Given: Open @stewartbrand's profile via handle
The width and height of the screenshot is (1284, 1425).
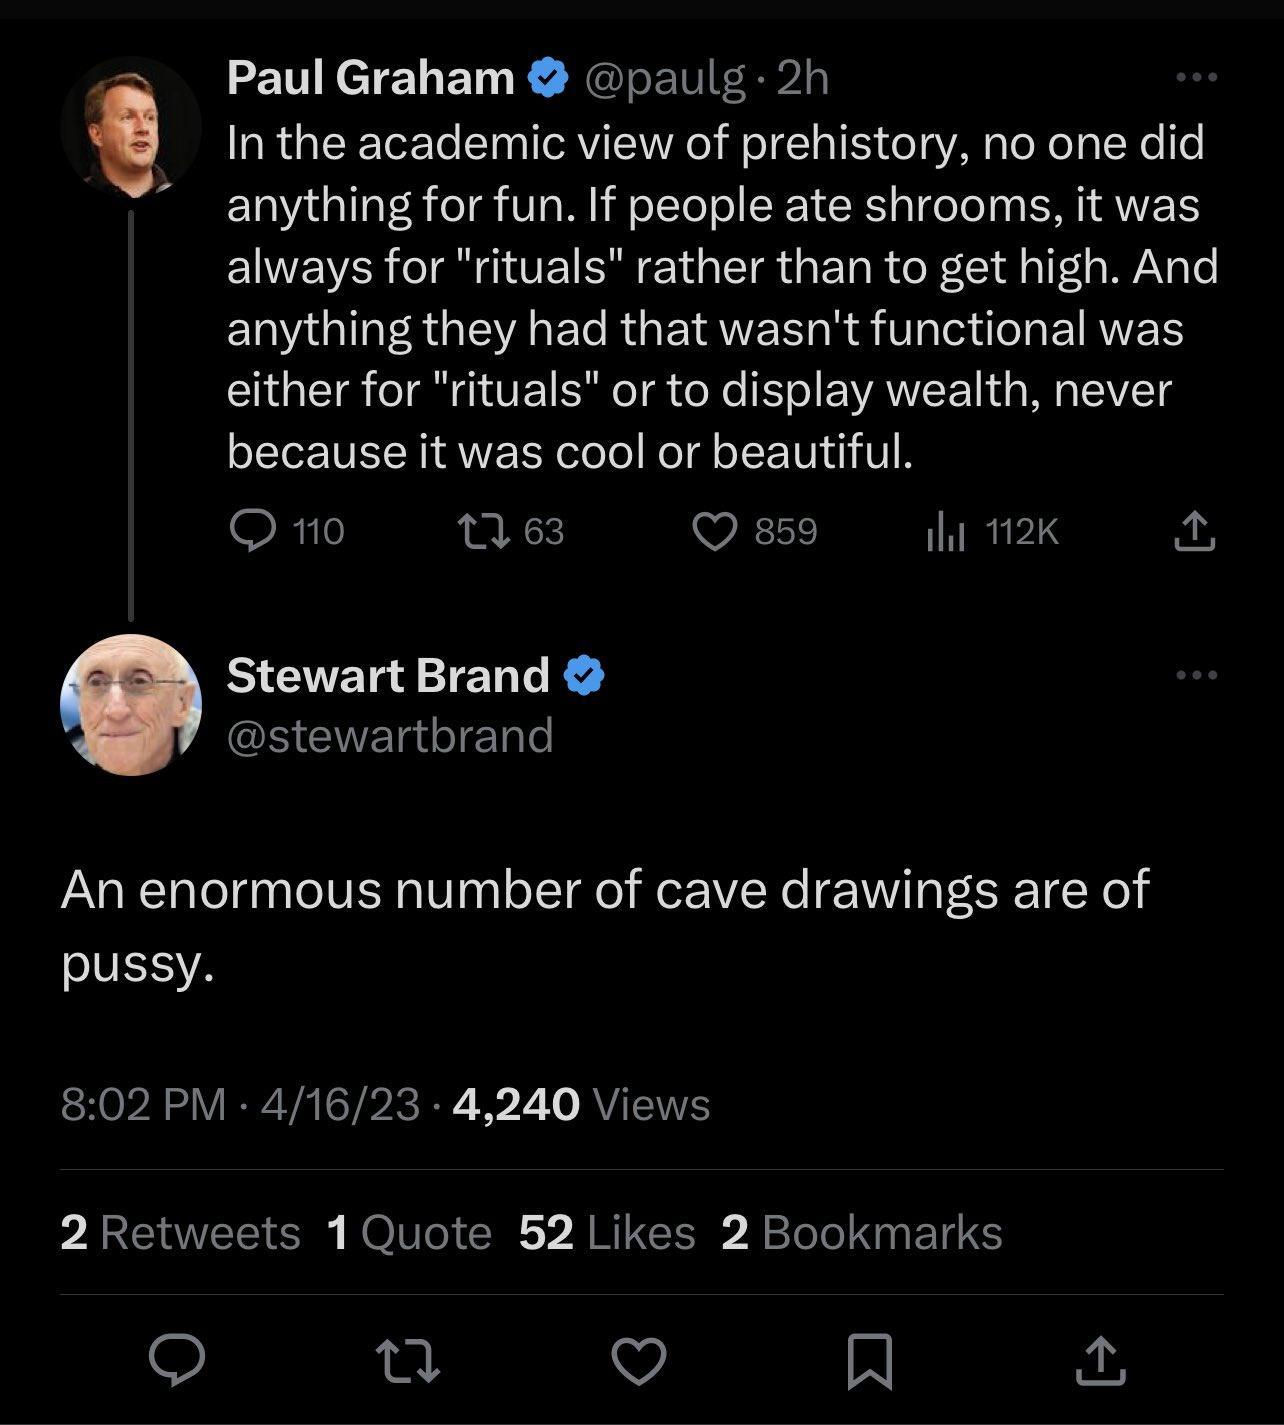Looking at the screenshot, I should 390,735.
